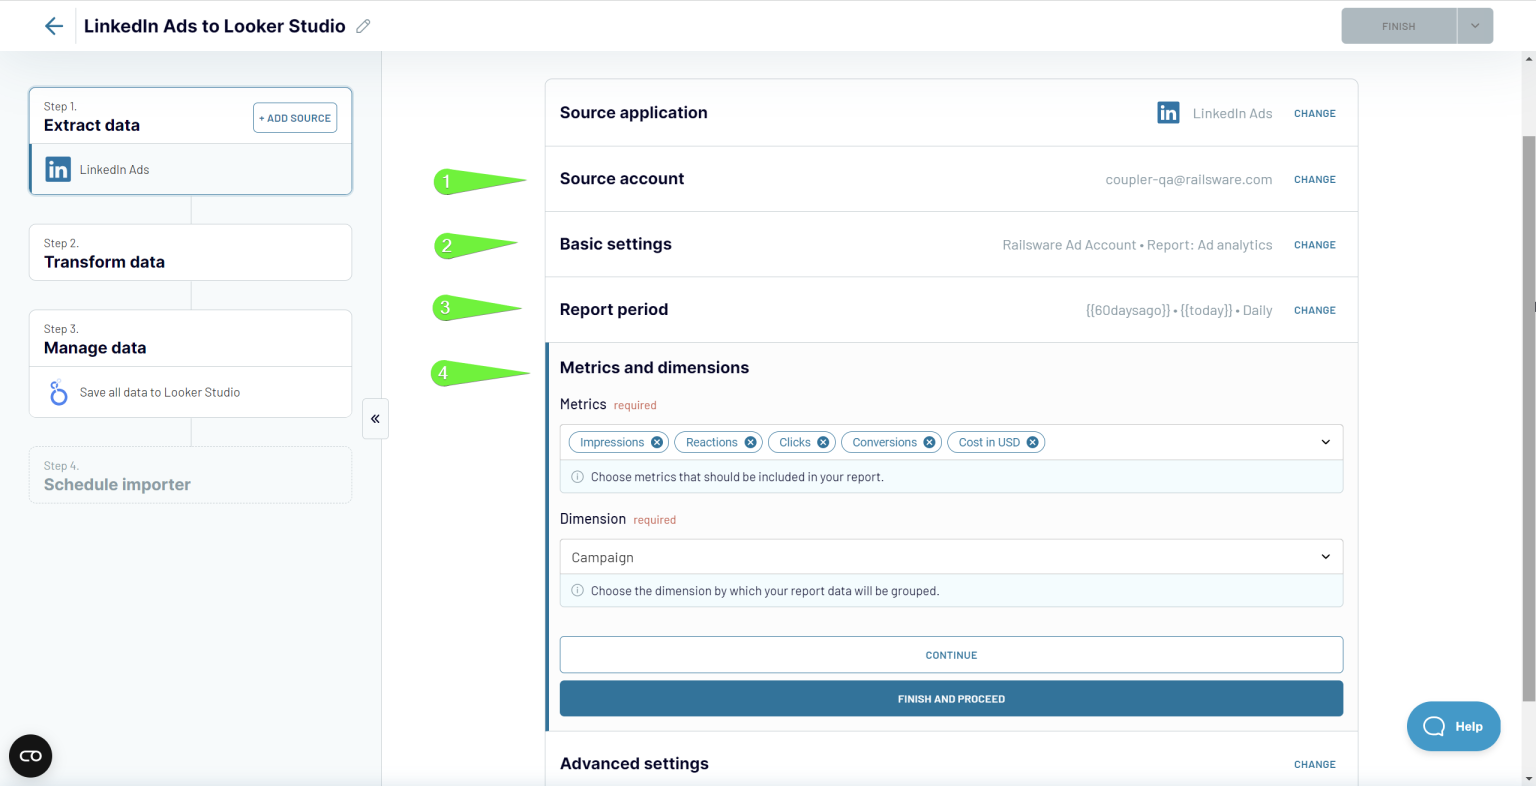Image resolution: width=1536 pixels, height=786 pixels.
Task: Expand the arrow next to FINISH
Action: 1474,25
